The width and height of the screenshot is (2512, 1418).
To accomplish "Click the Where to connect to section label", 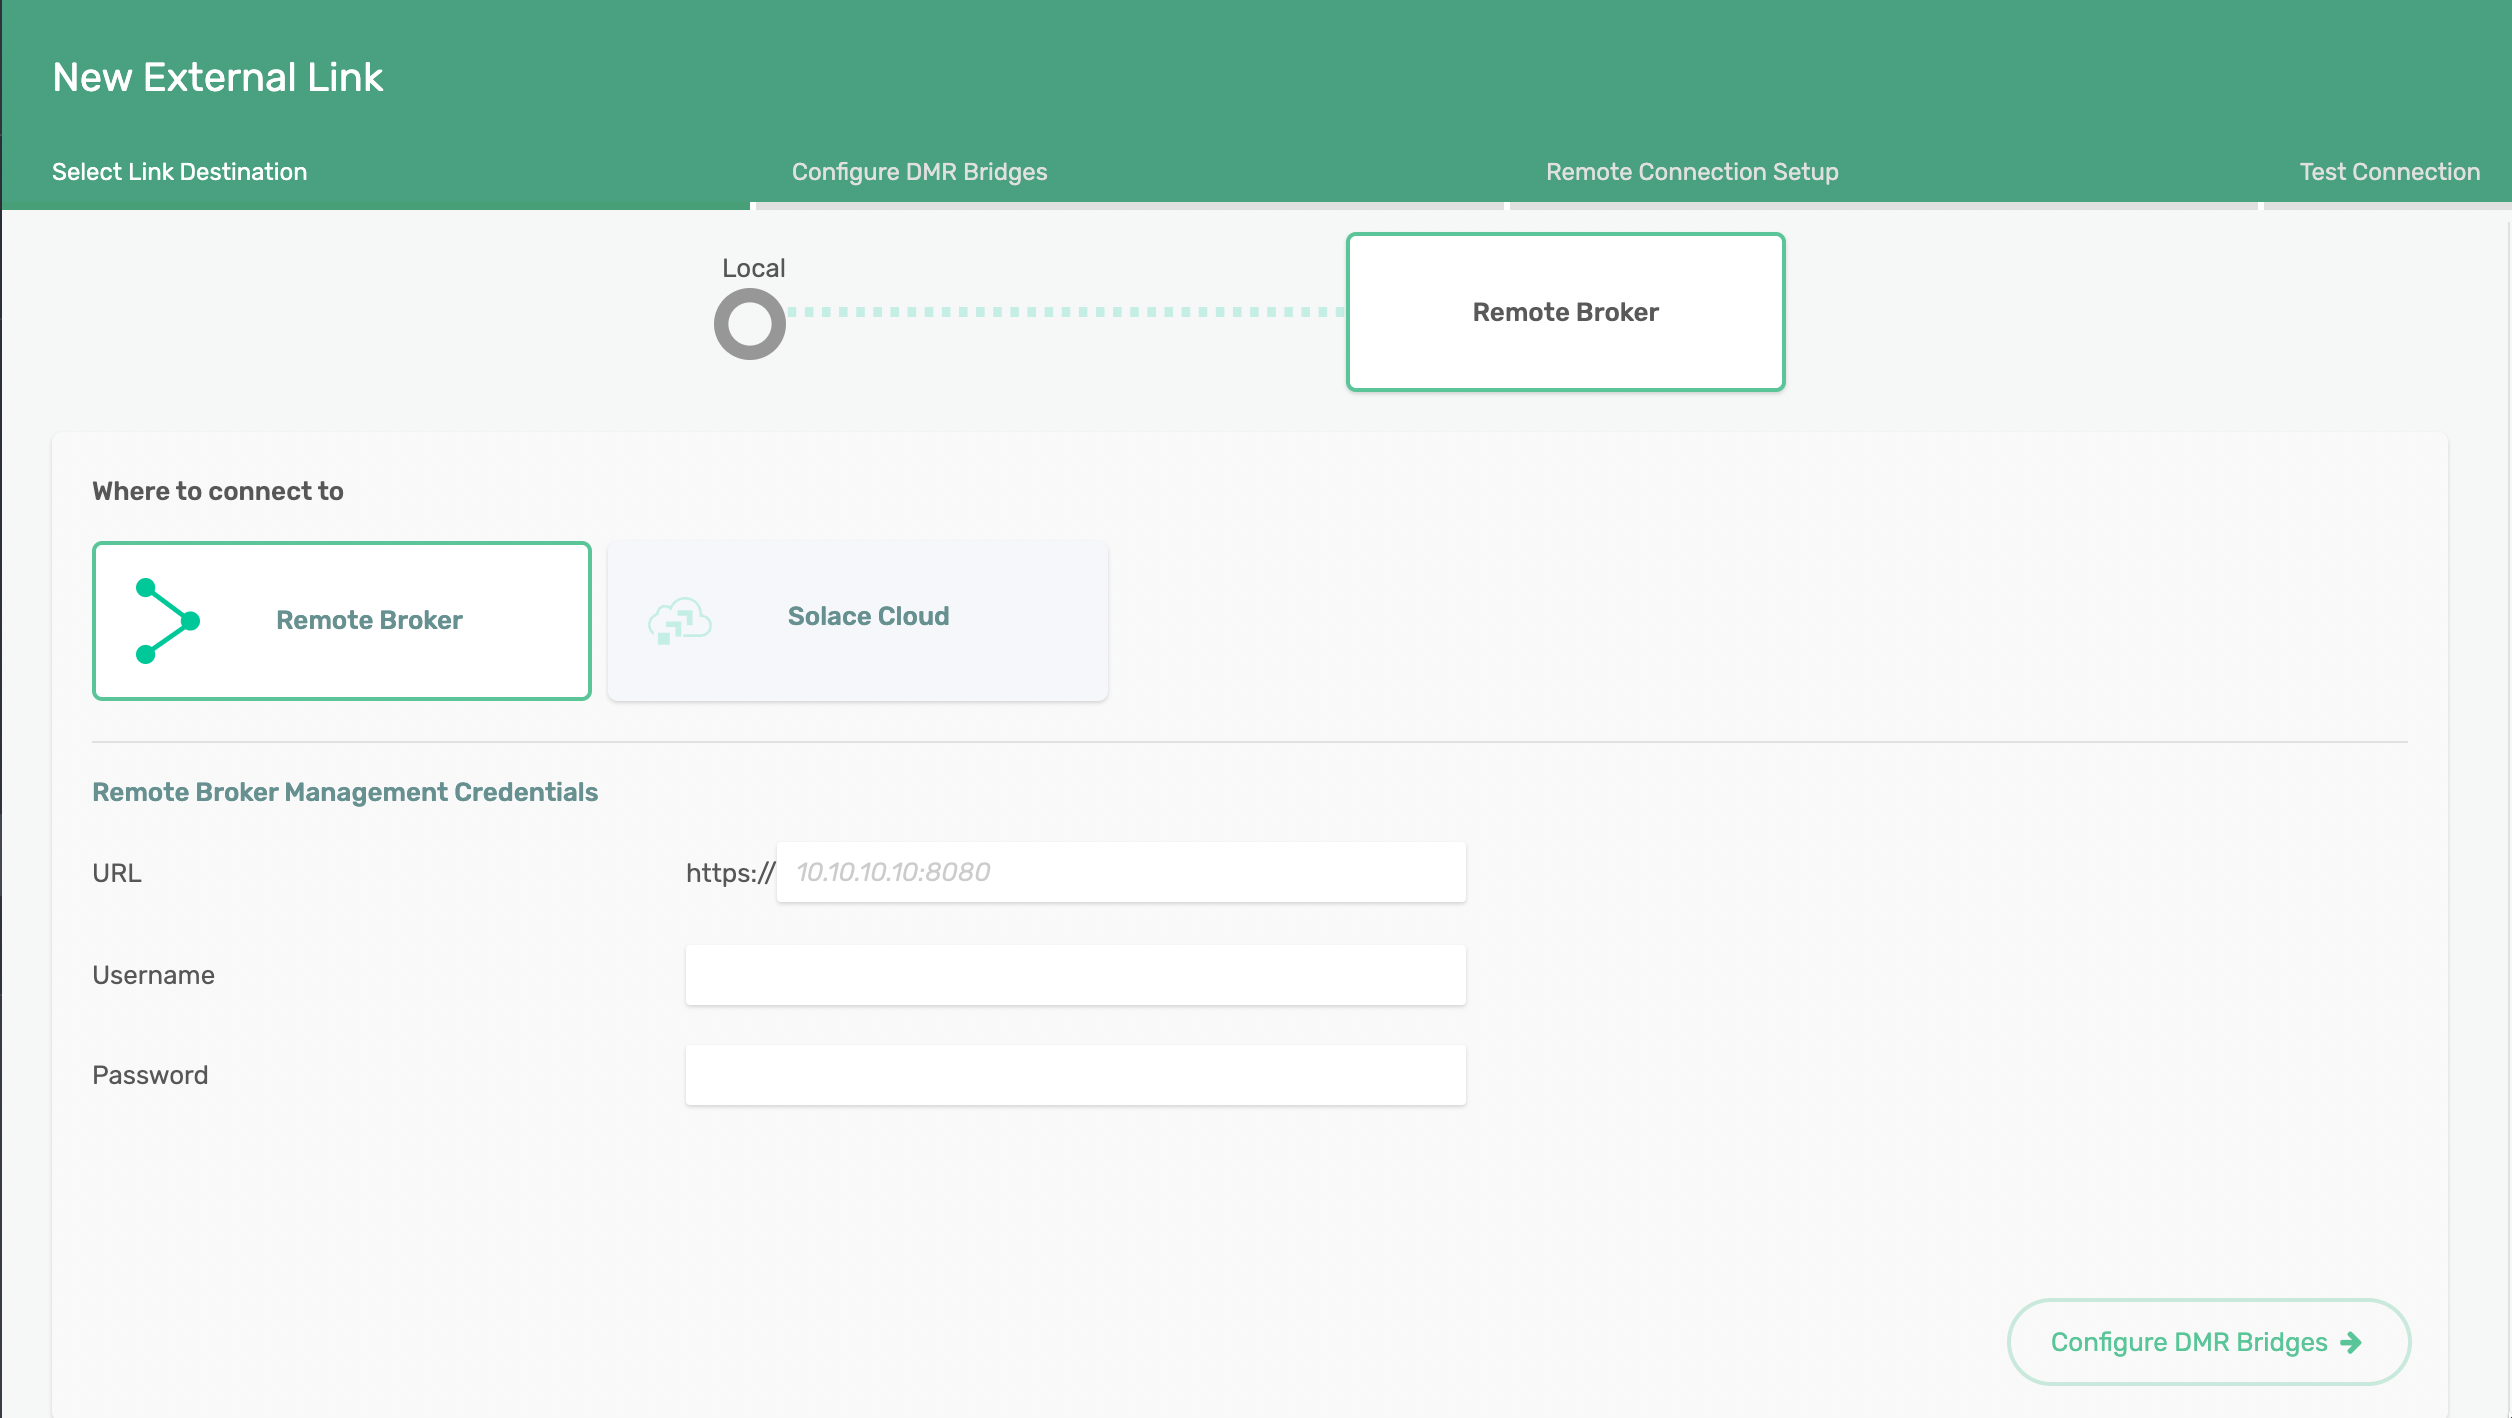I will [218, 491].
